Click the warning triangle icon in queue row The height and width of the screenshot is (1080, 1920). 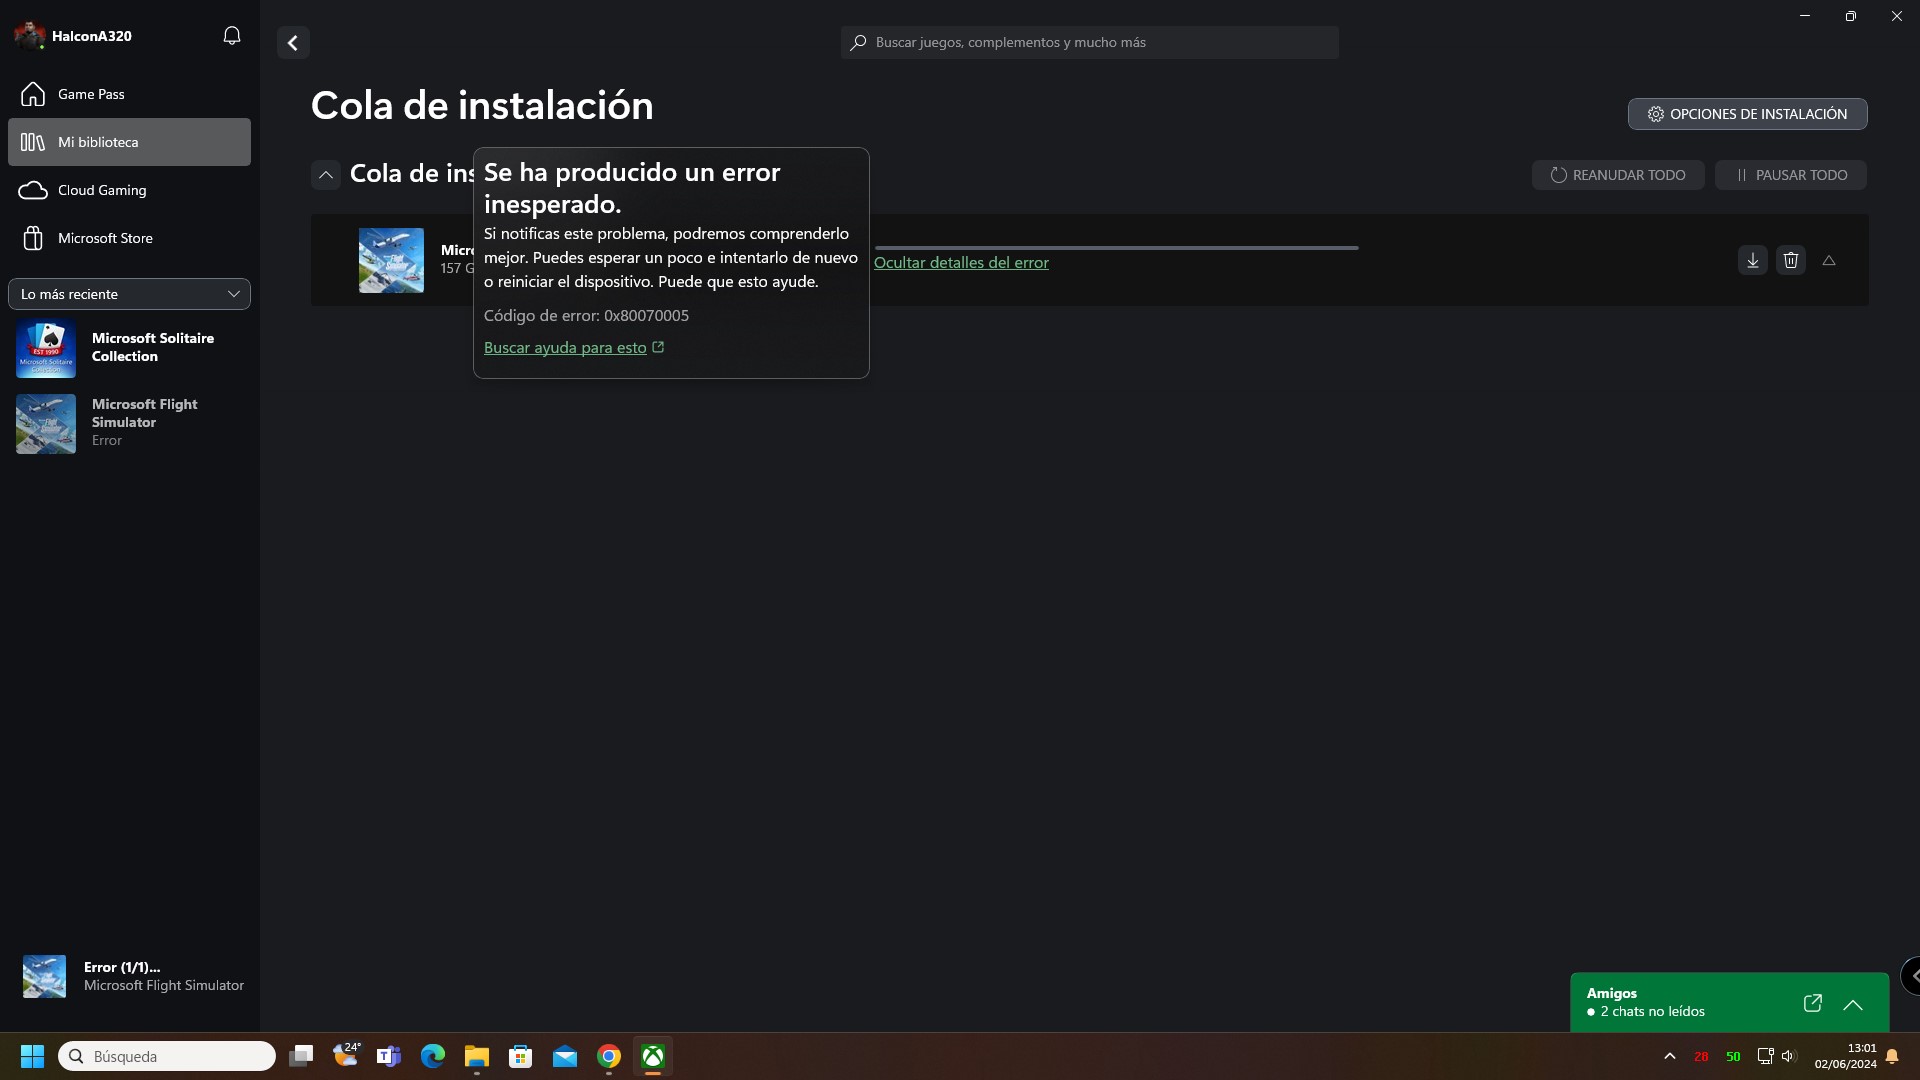click(1828, 260)
